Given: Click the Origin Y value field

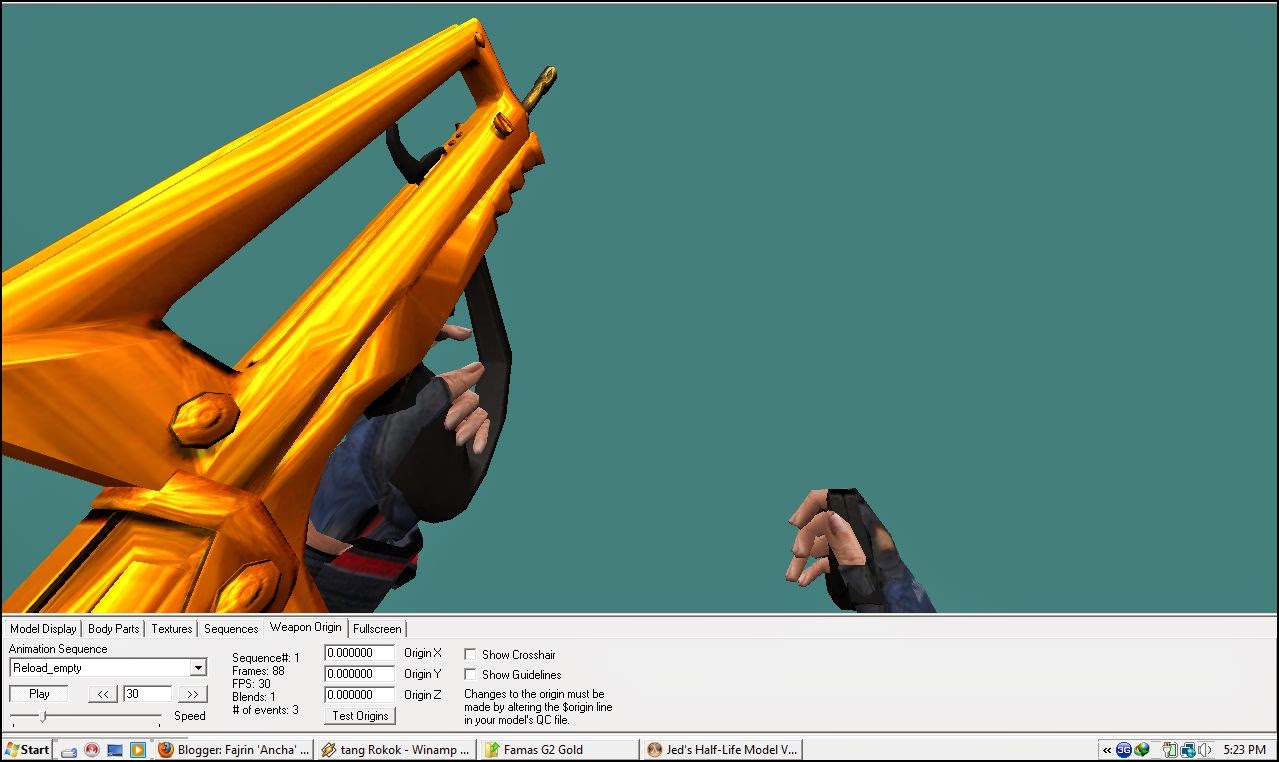Looking at the screenshot, I should pyautogui.click(x=359, y=674).
